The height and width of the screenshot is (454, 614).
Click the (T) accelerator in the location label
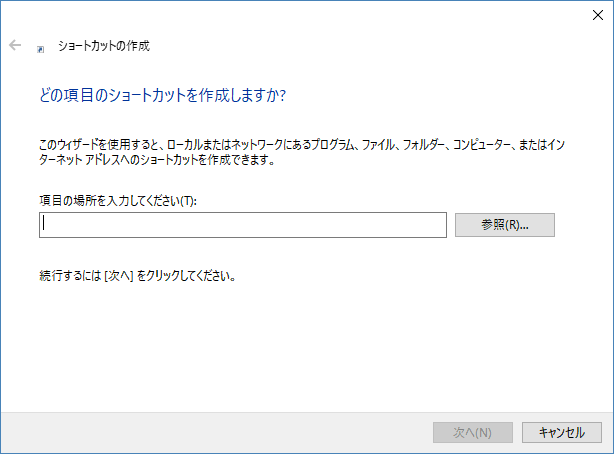187,201
